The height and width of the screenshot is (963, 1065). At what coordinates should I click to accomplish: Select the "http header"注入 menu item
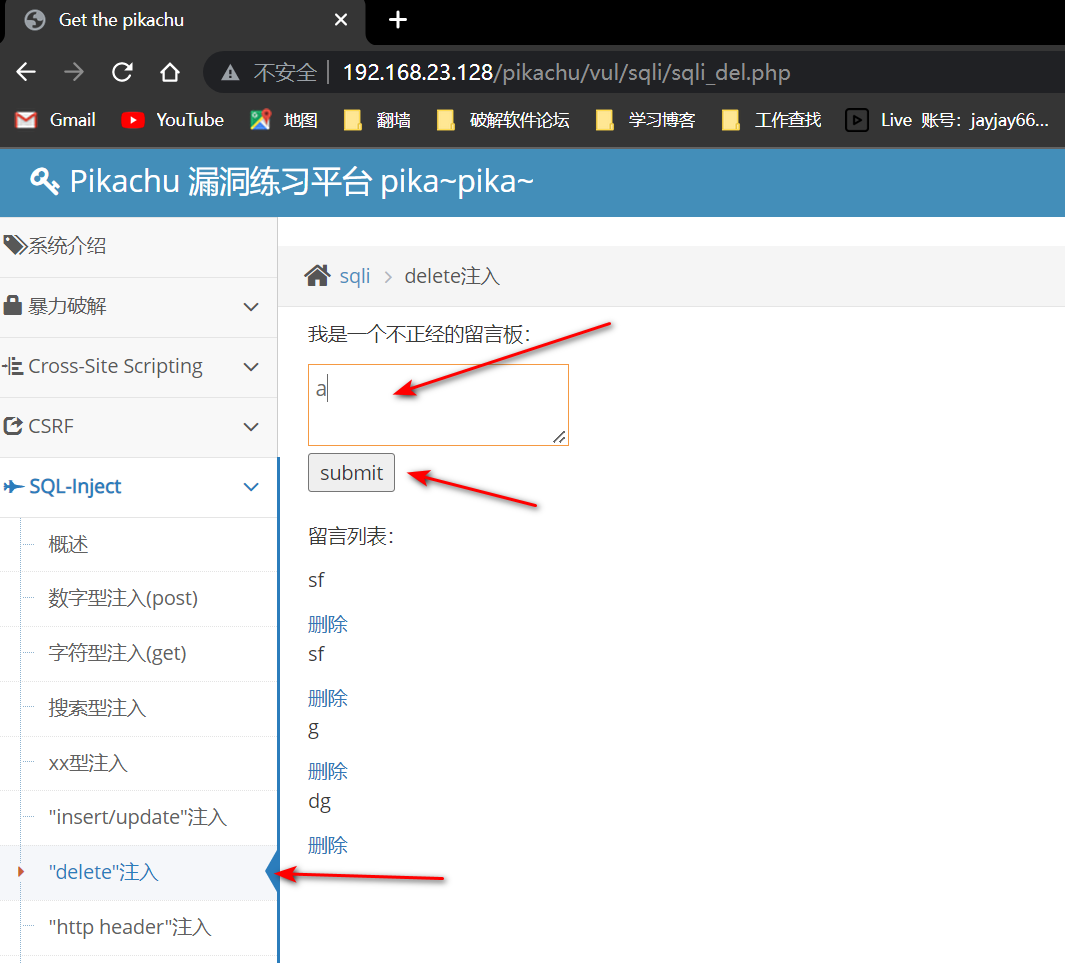tap(130, 927)
